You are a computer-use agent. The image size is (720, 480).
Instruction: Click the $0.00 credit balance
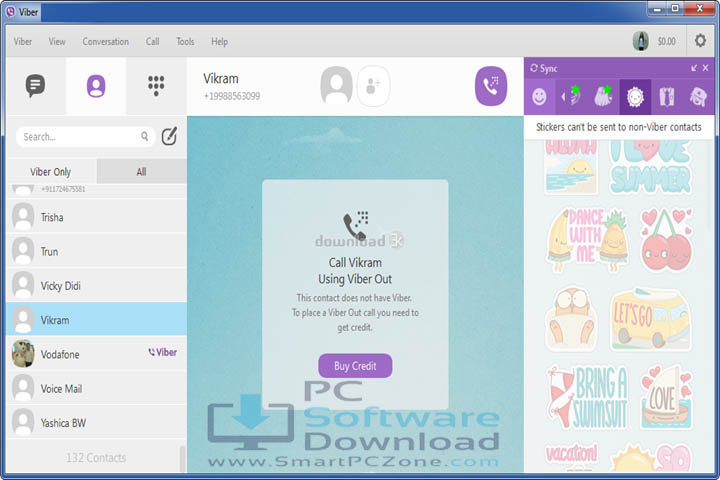tap(666, 41)
